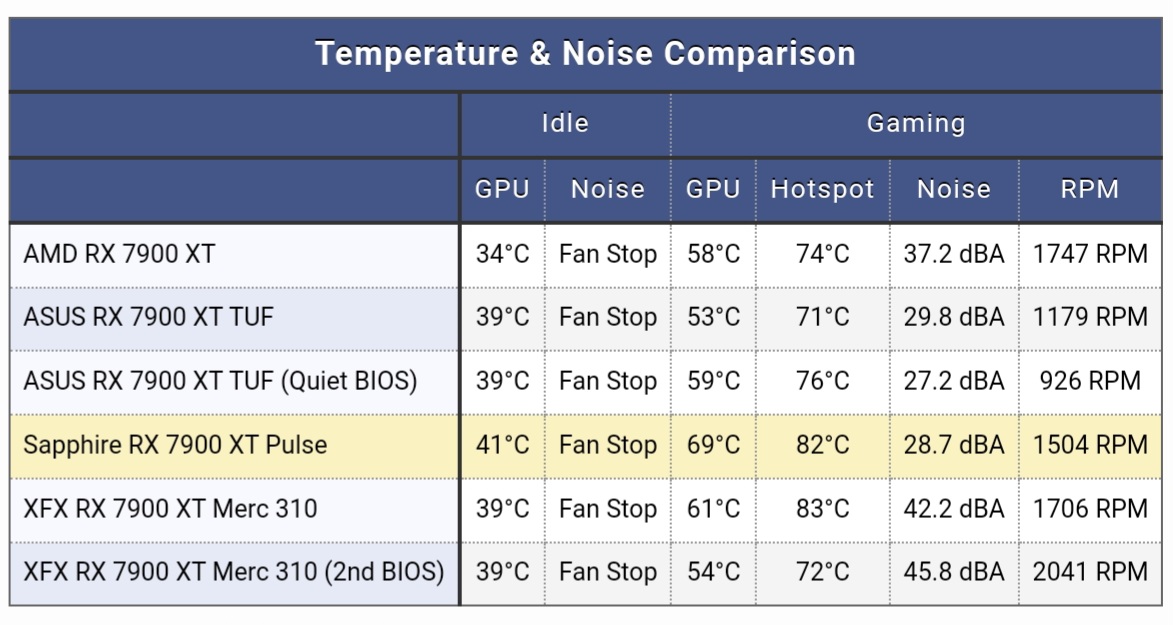The height and width of the screenshot is (625, 1173).
Task: Click the Temperature & Noise Comparison title
Action: [x=585, y=54]
